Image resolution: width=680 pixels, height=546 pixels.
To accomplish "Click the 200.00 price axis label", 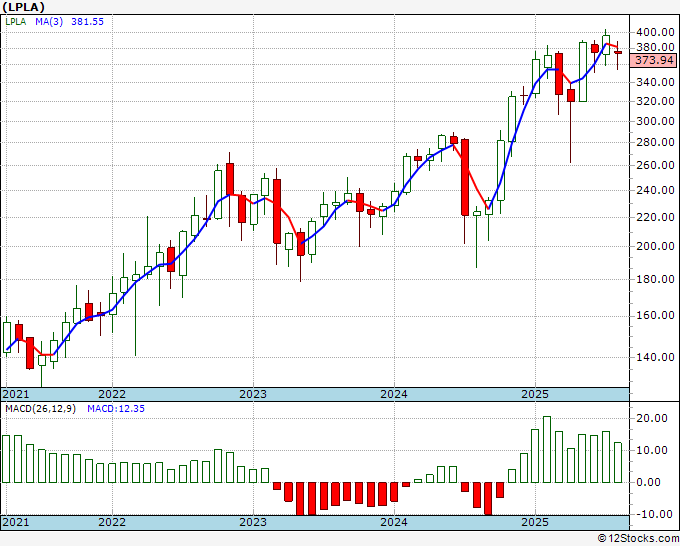I will (655, 246).
